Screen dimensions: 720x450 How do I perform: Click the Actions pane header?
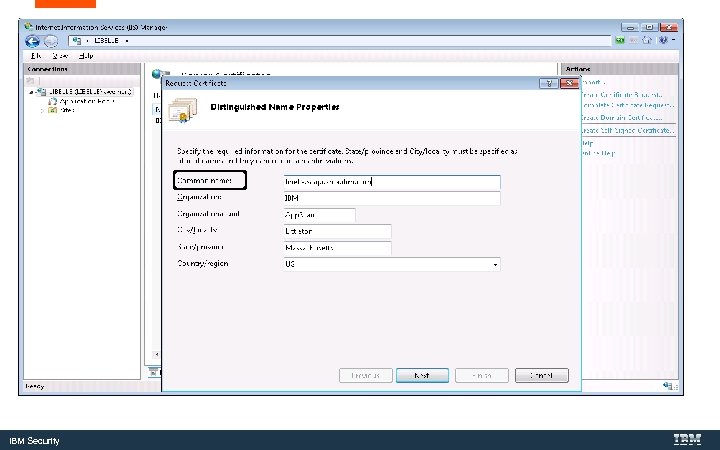pyautogui.click(x=619, y=69)
